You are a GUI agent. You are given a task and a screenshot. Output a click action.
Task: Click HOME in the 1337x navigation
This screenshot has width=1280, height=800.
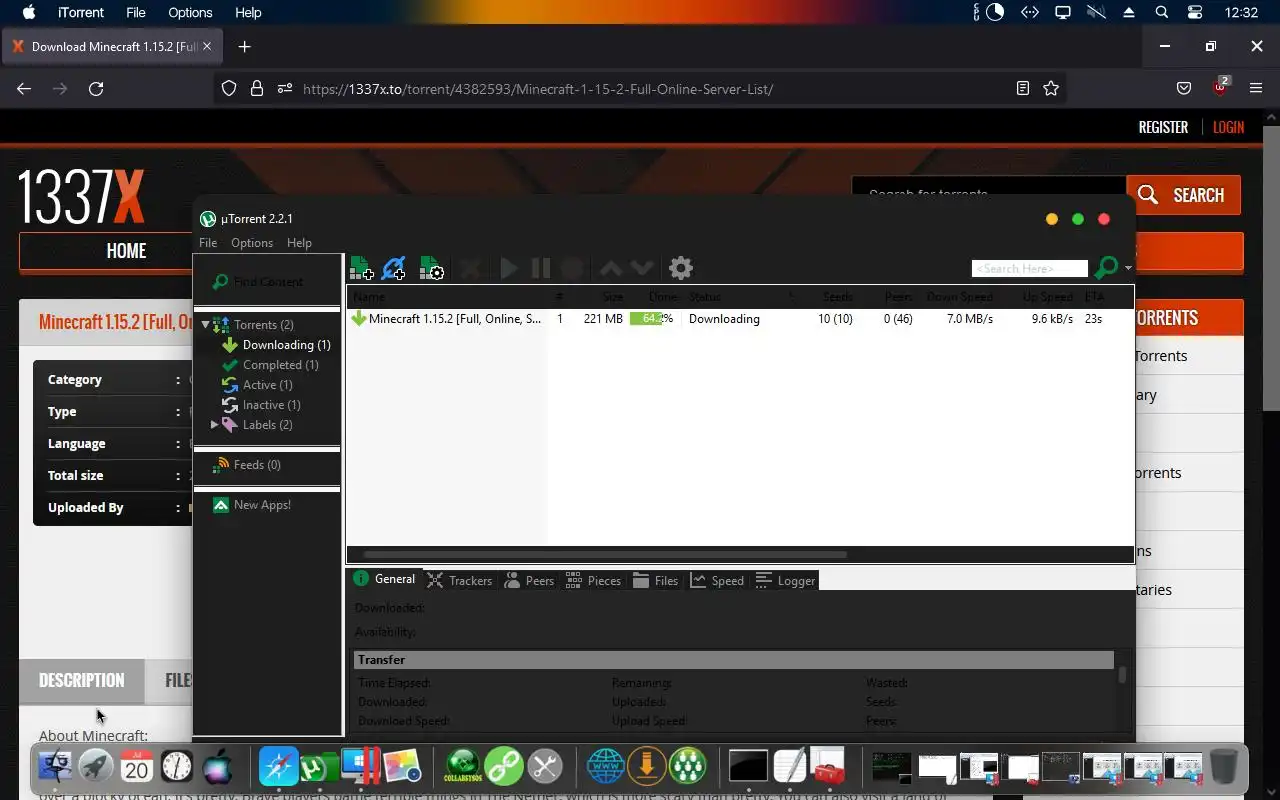tap(126, 251)
